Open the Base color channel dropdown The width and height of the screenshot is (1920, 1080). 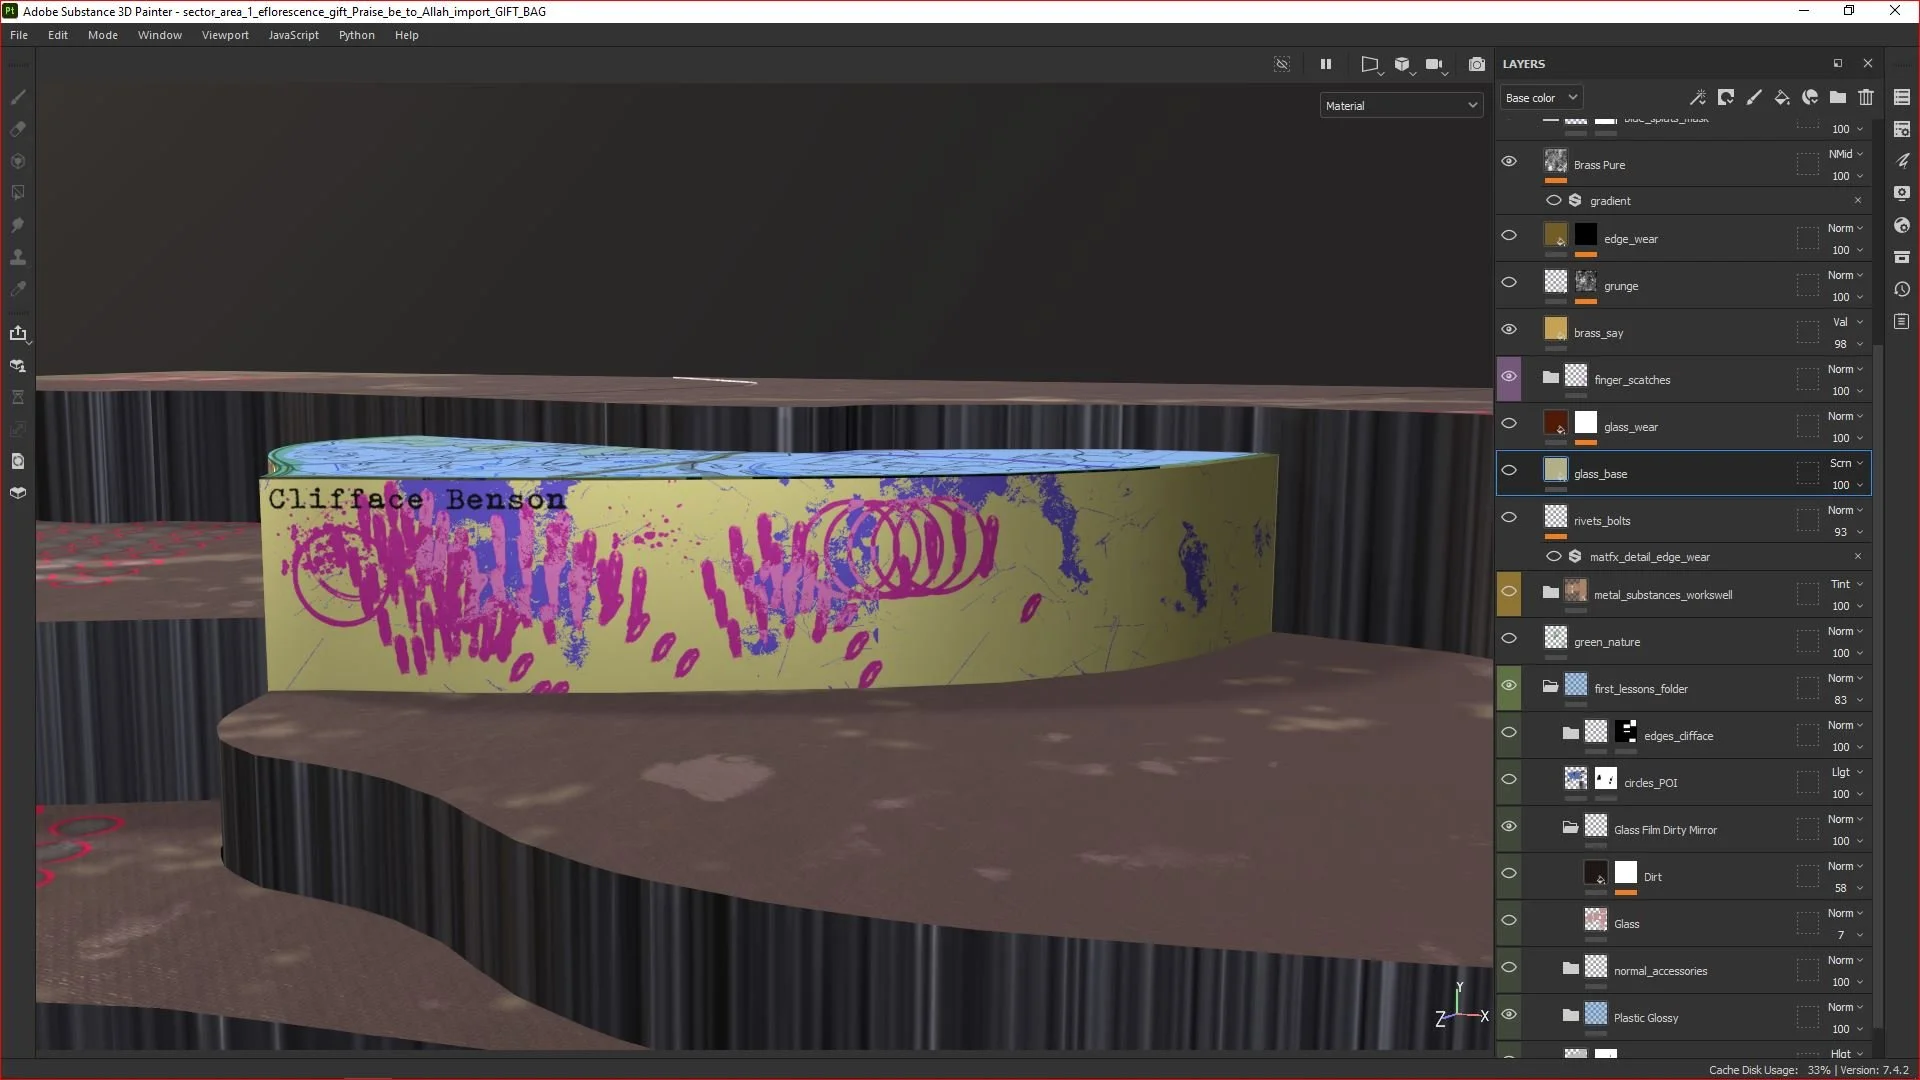pyautogui.click(x=1540, y=98)
